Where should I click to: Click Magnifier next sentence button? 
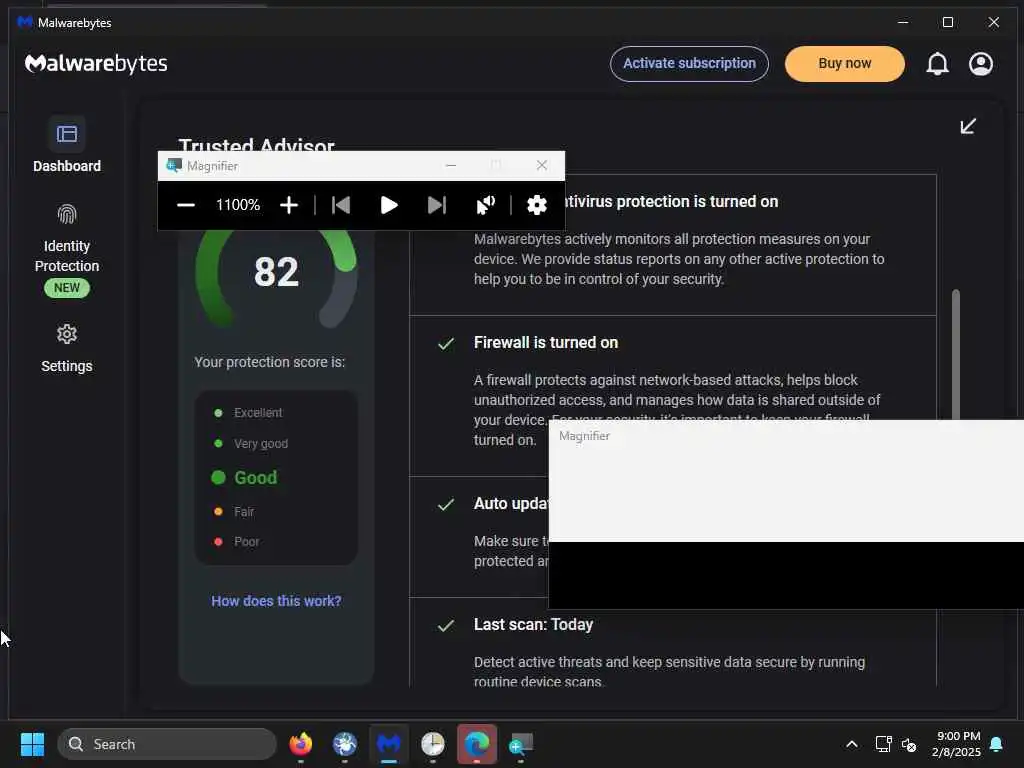[x=436, y=205]
